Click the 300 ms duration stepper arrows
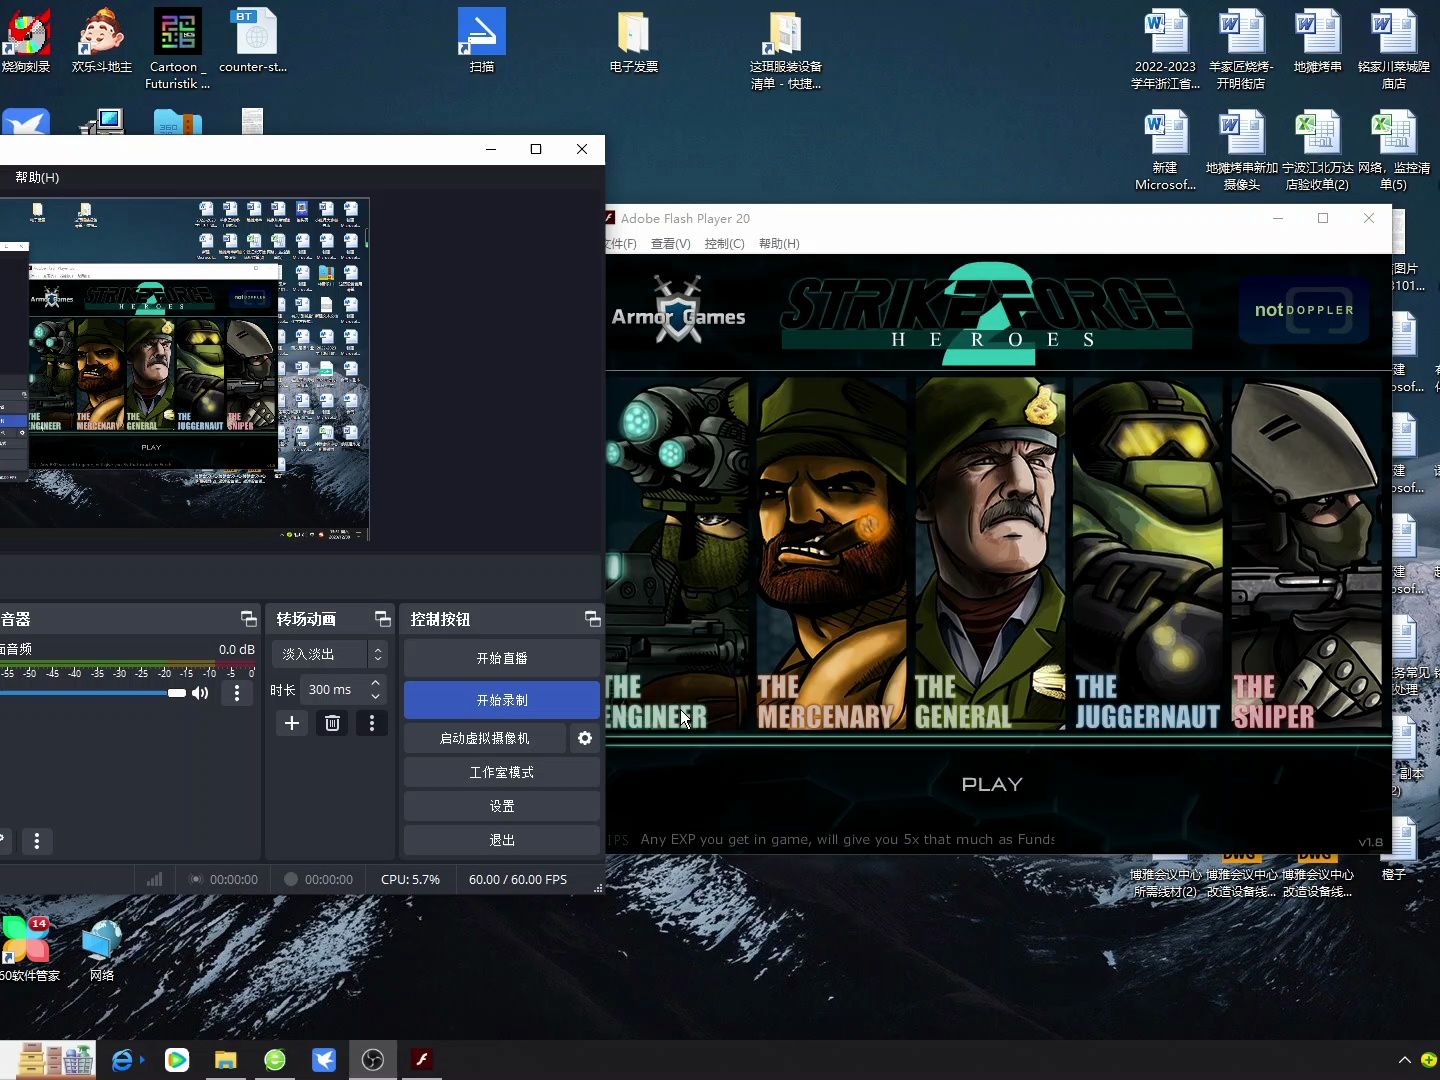 point(375,689)
